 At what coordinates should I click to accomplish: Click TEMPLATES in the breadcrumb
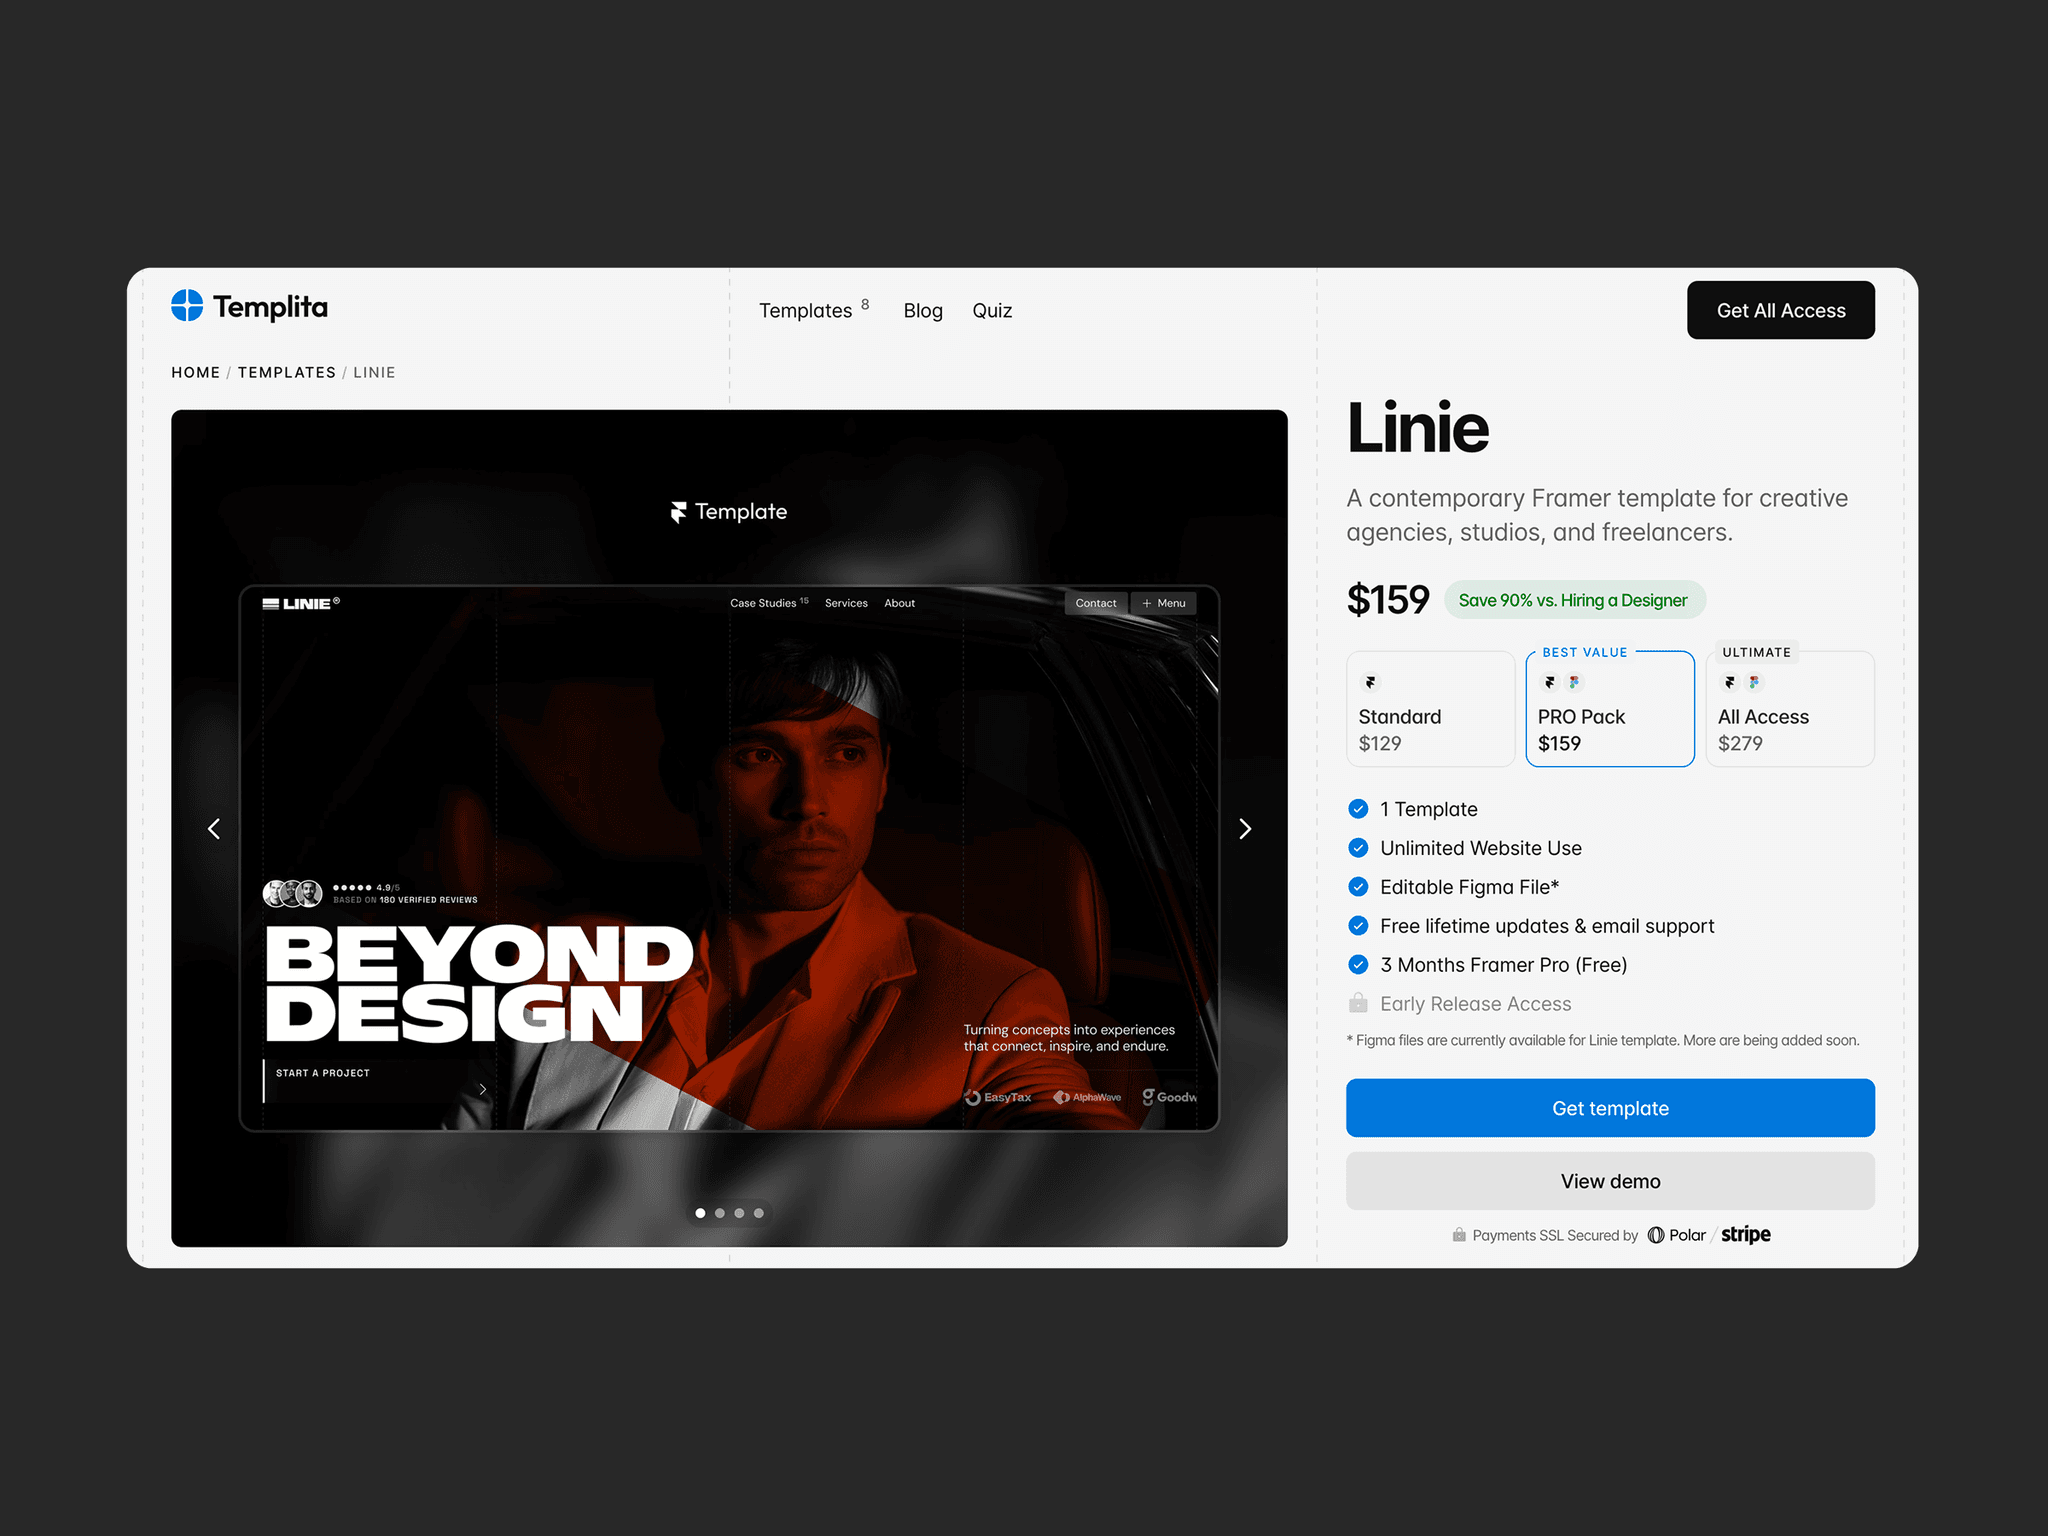pyautogui.click(x=287, y=373)
